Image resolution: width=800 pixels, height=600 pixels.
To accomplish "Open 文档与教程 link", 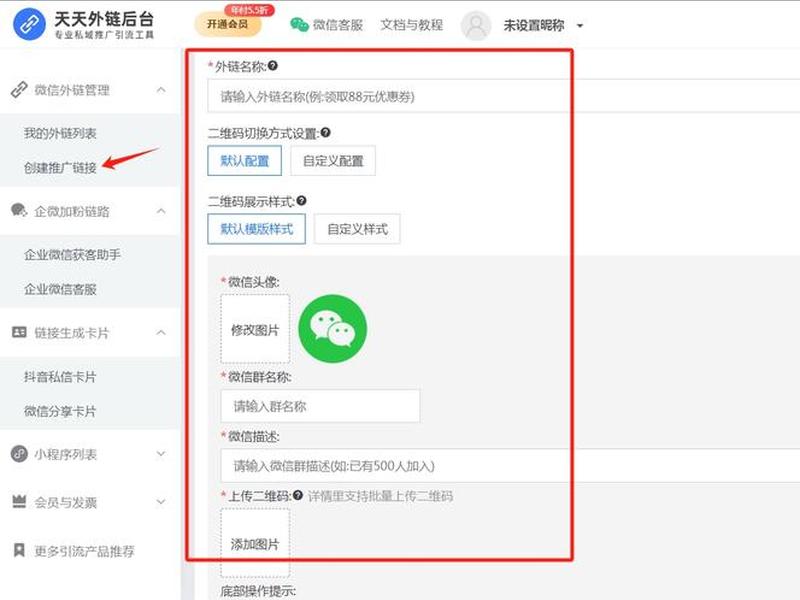I will (x=412, y=25).
